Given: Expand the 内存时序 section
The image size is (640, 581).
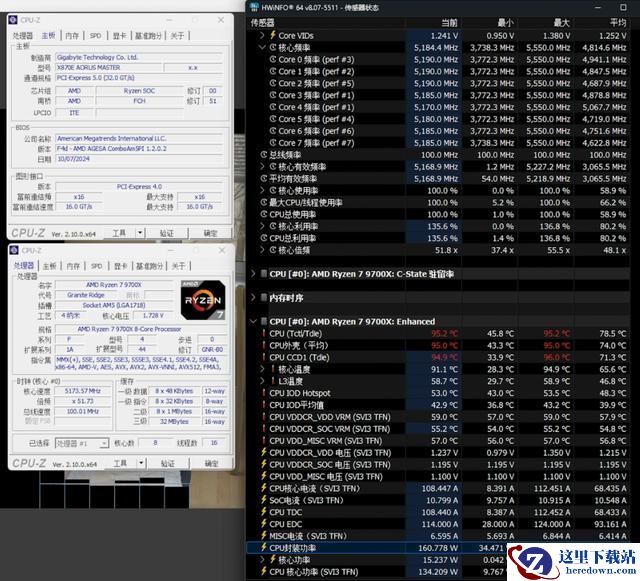Looking at the screenshot, I should pyautogui.click(x=253, y=298).
